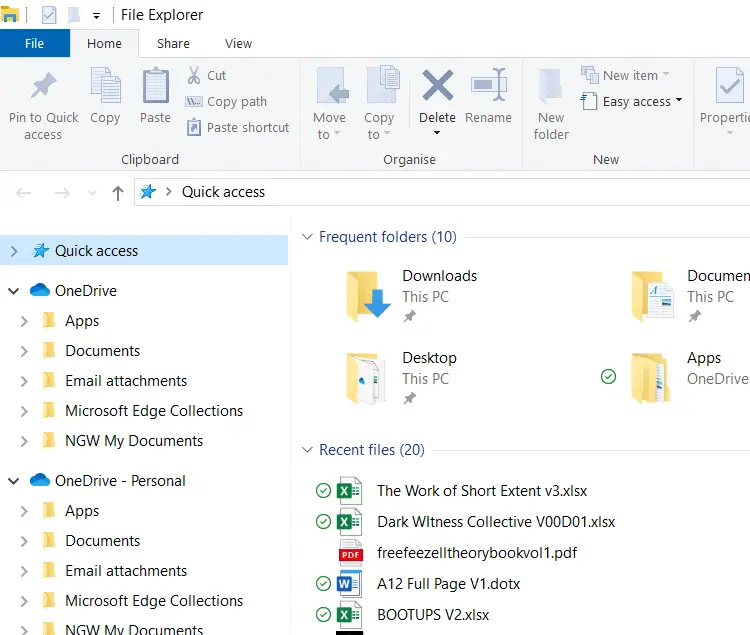Click the quick access toolbar new folder icon
Image resolution: width=750 pixels, height=635 pixels.
click(74, 15)
